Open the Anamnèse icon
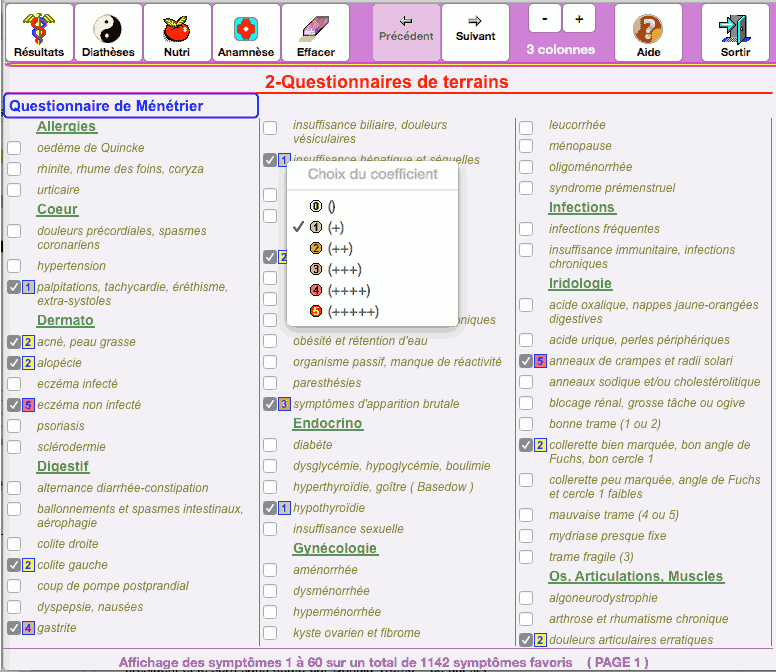Screen dimensions: 776x672 [x=246, y=33]
